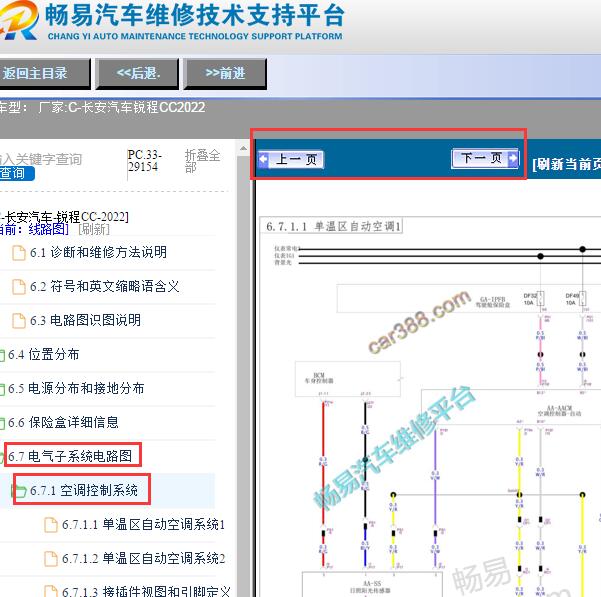Go forward with the >>前进 button
601x597 pixels.
[x=225, y=73]
